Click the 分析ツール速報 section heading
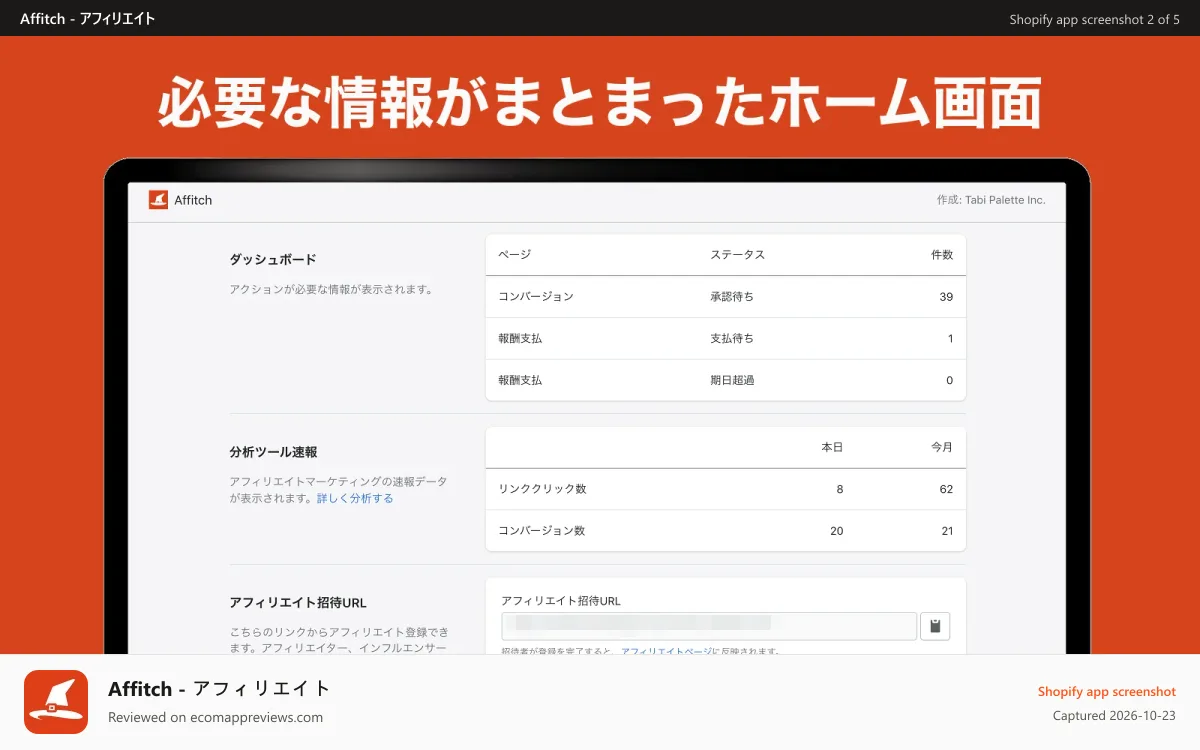 click(273, 452)
